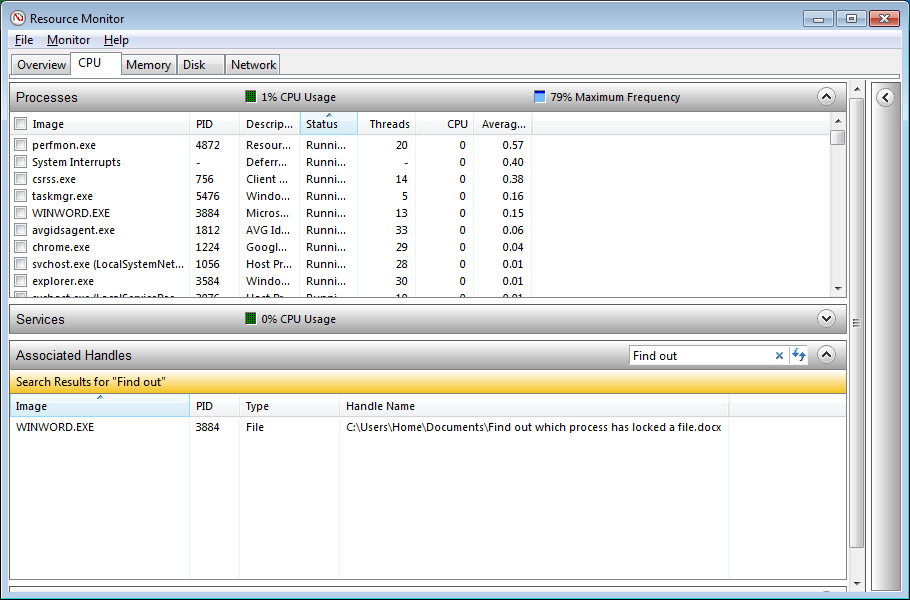Select the WINWORD.EXE handle result row
This screenshot has height=600, width=910.
coord(428,427)
